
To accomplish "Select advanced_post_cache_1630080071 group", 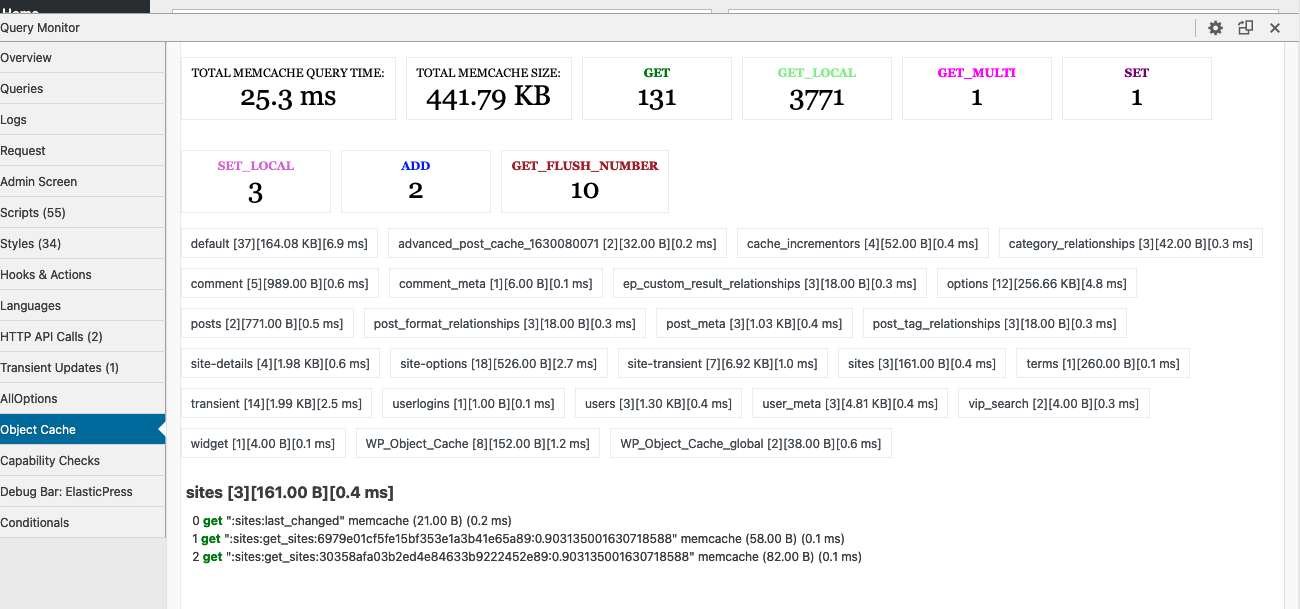I will pos(558,243).
